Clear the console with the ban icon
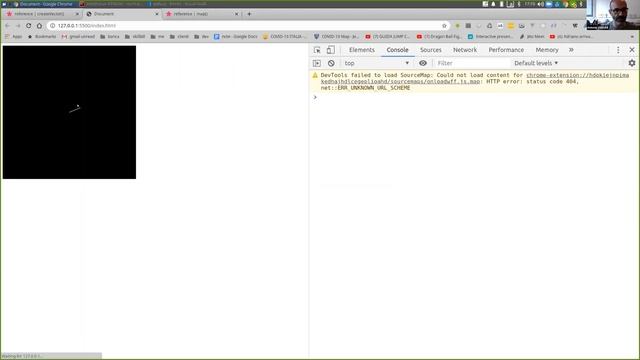Image resolution: width=640 pixels, height=360 pixels. tap(331, 63)
